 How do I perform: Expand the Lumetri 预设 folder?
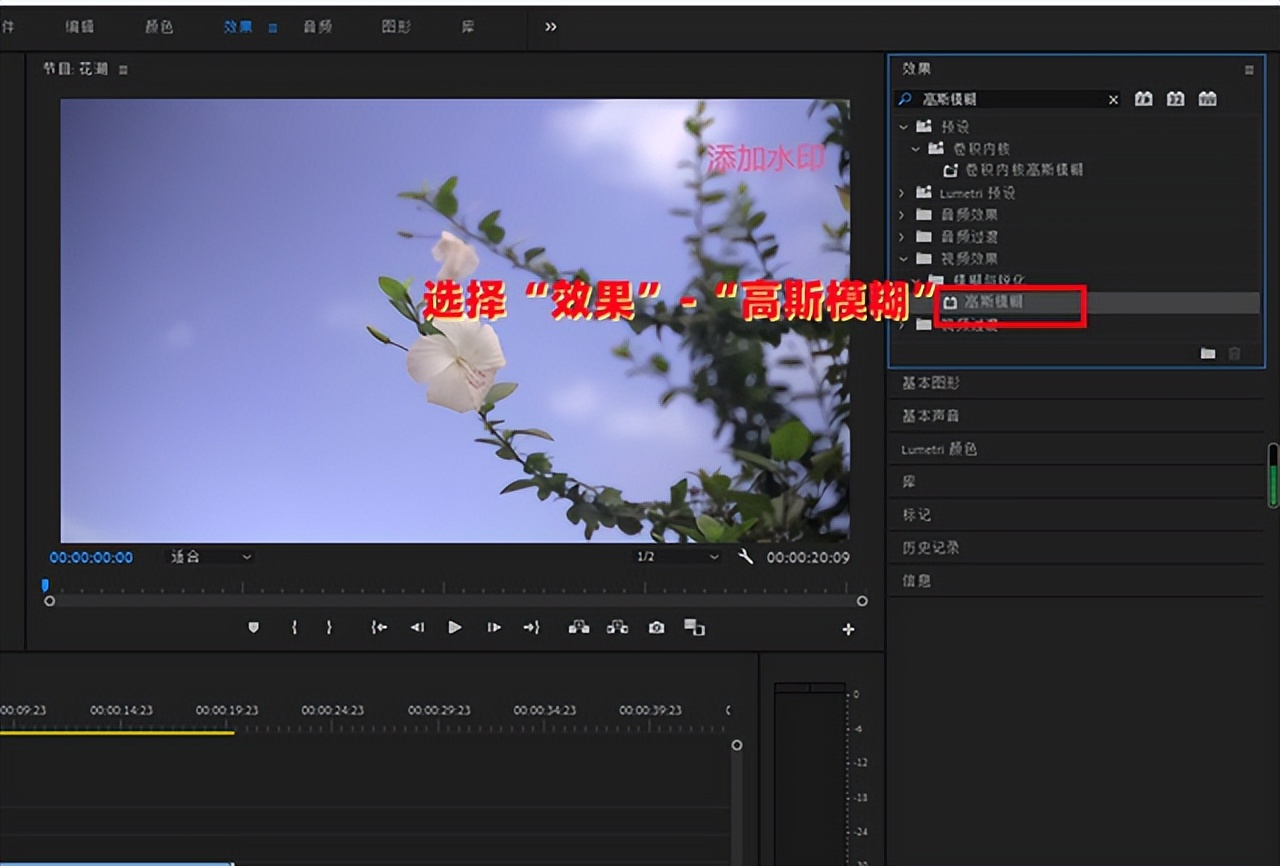pos(902,193)
